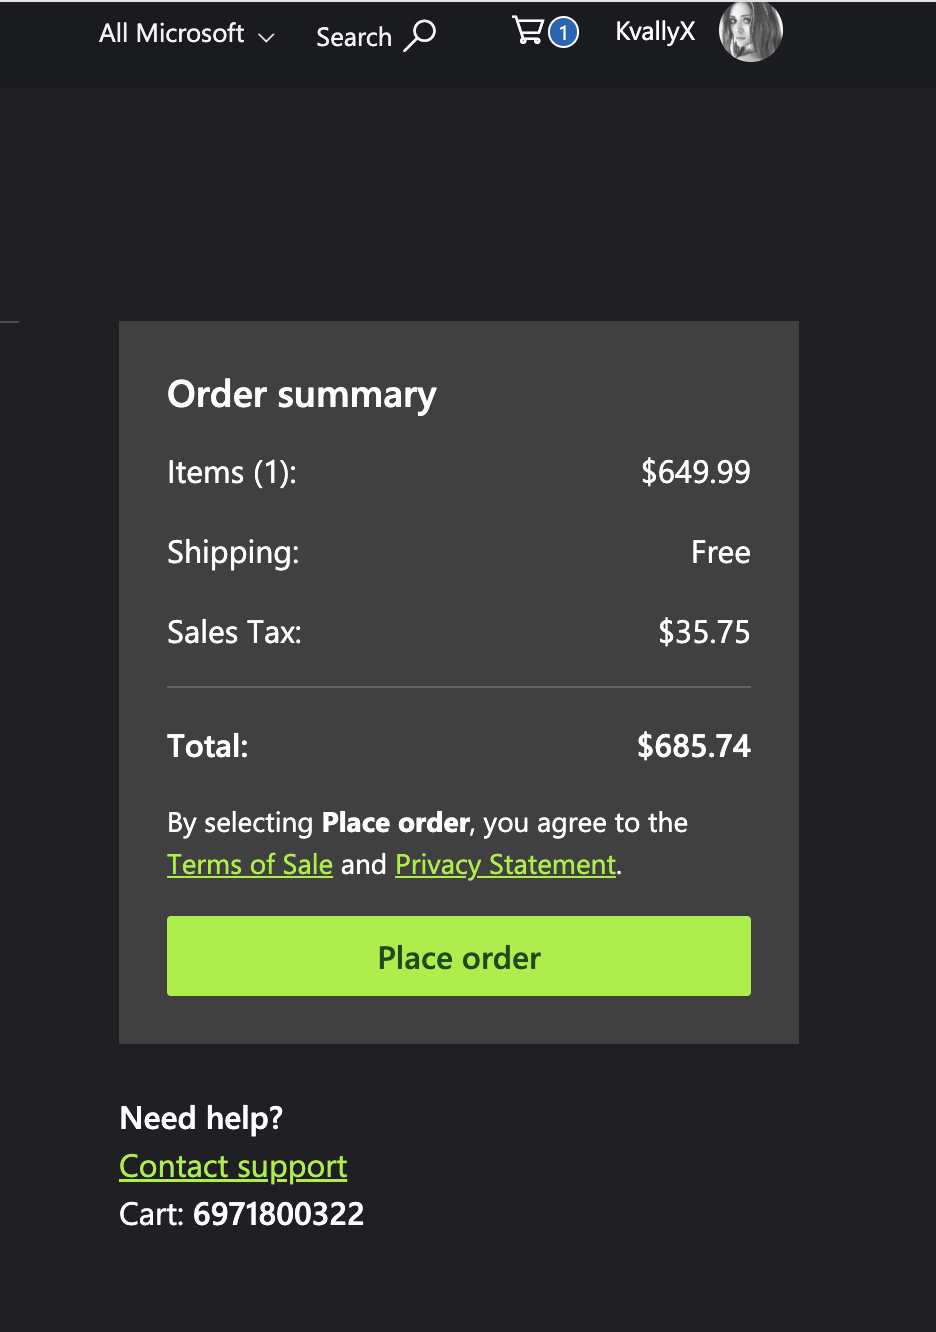
Task: Follow the Contact support link
Action: point(233,1166)
